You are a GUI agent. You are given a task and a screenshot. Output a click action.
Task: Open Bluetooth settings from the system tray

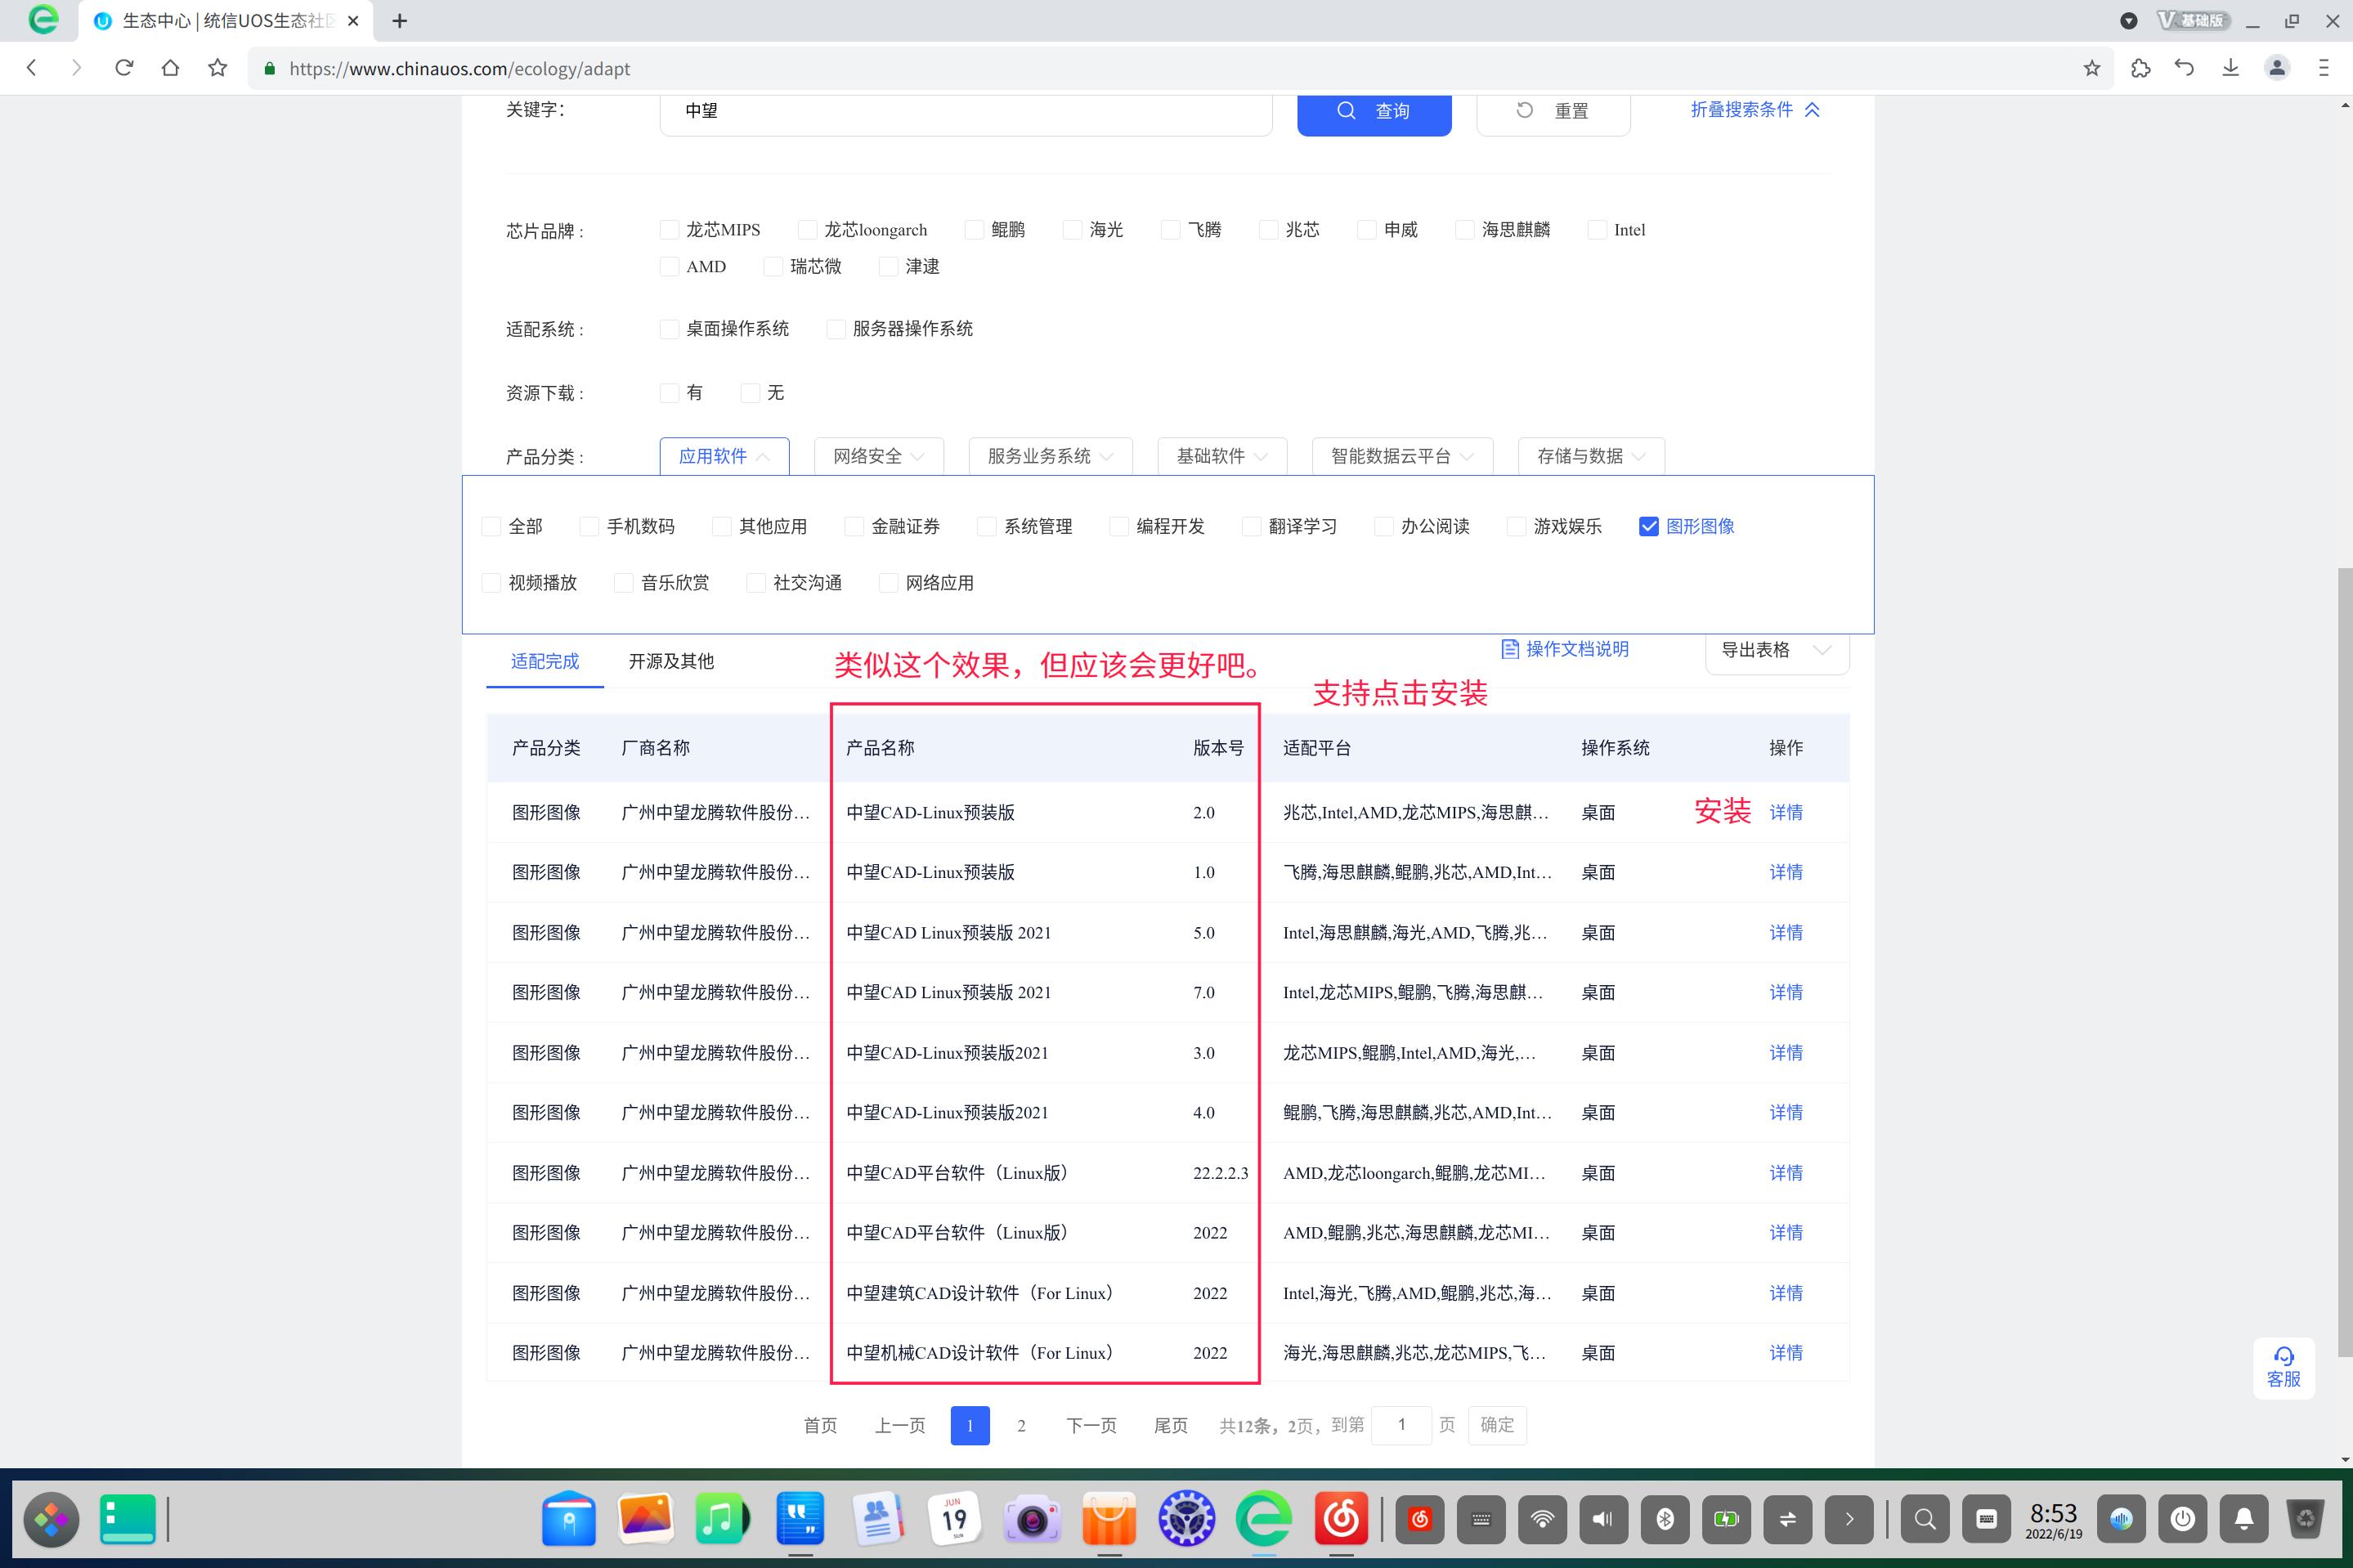point(1663,1519)
